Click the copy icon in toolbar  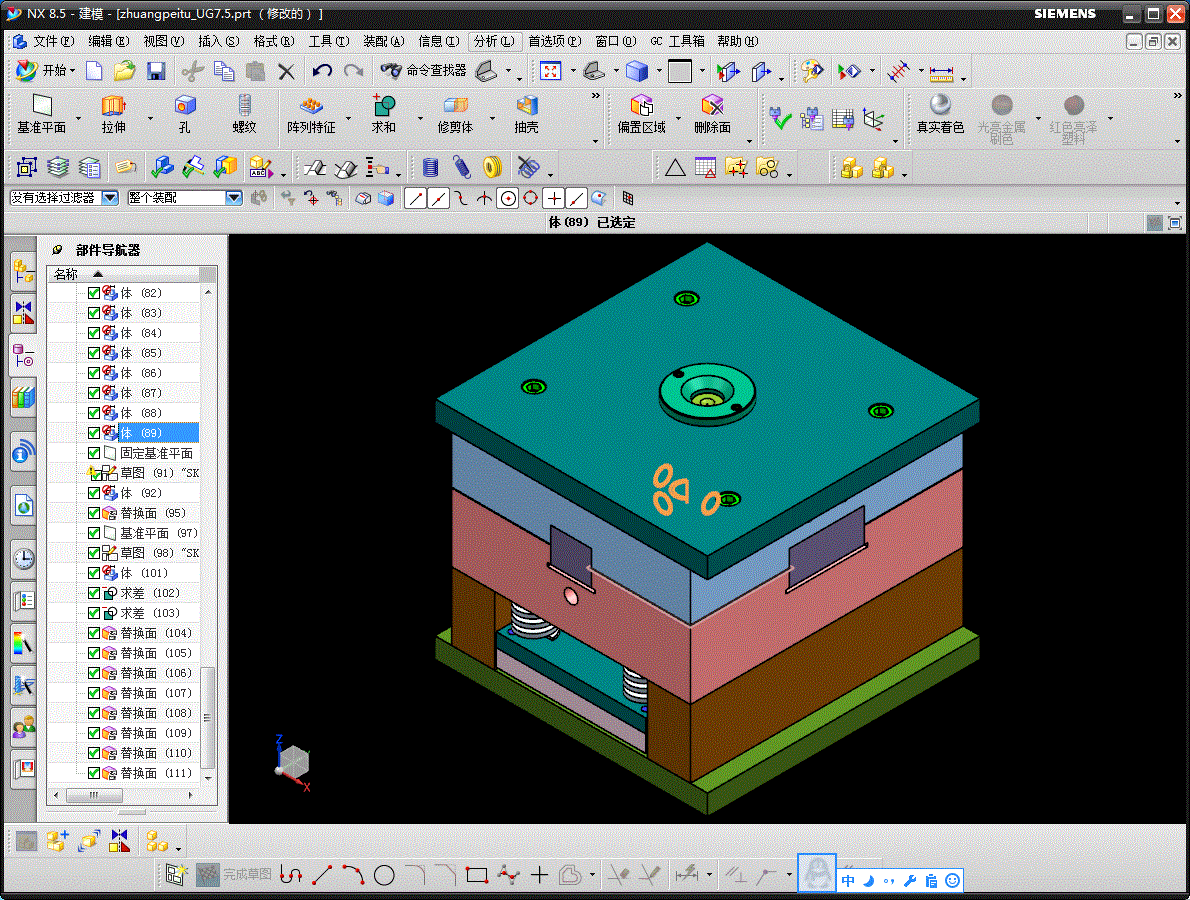pos(224,71)
